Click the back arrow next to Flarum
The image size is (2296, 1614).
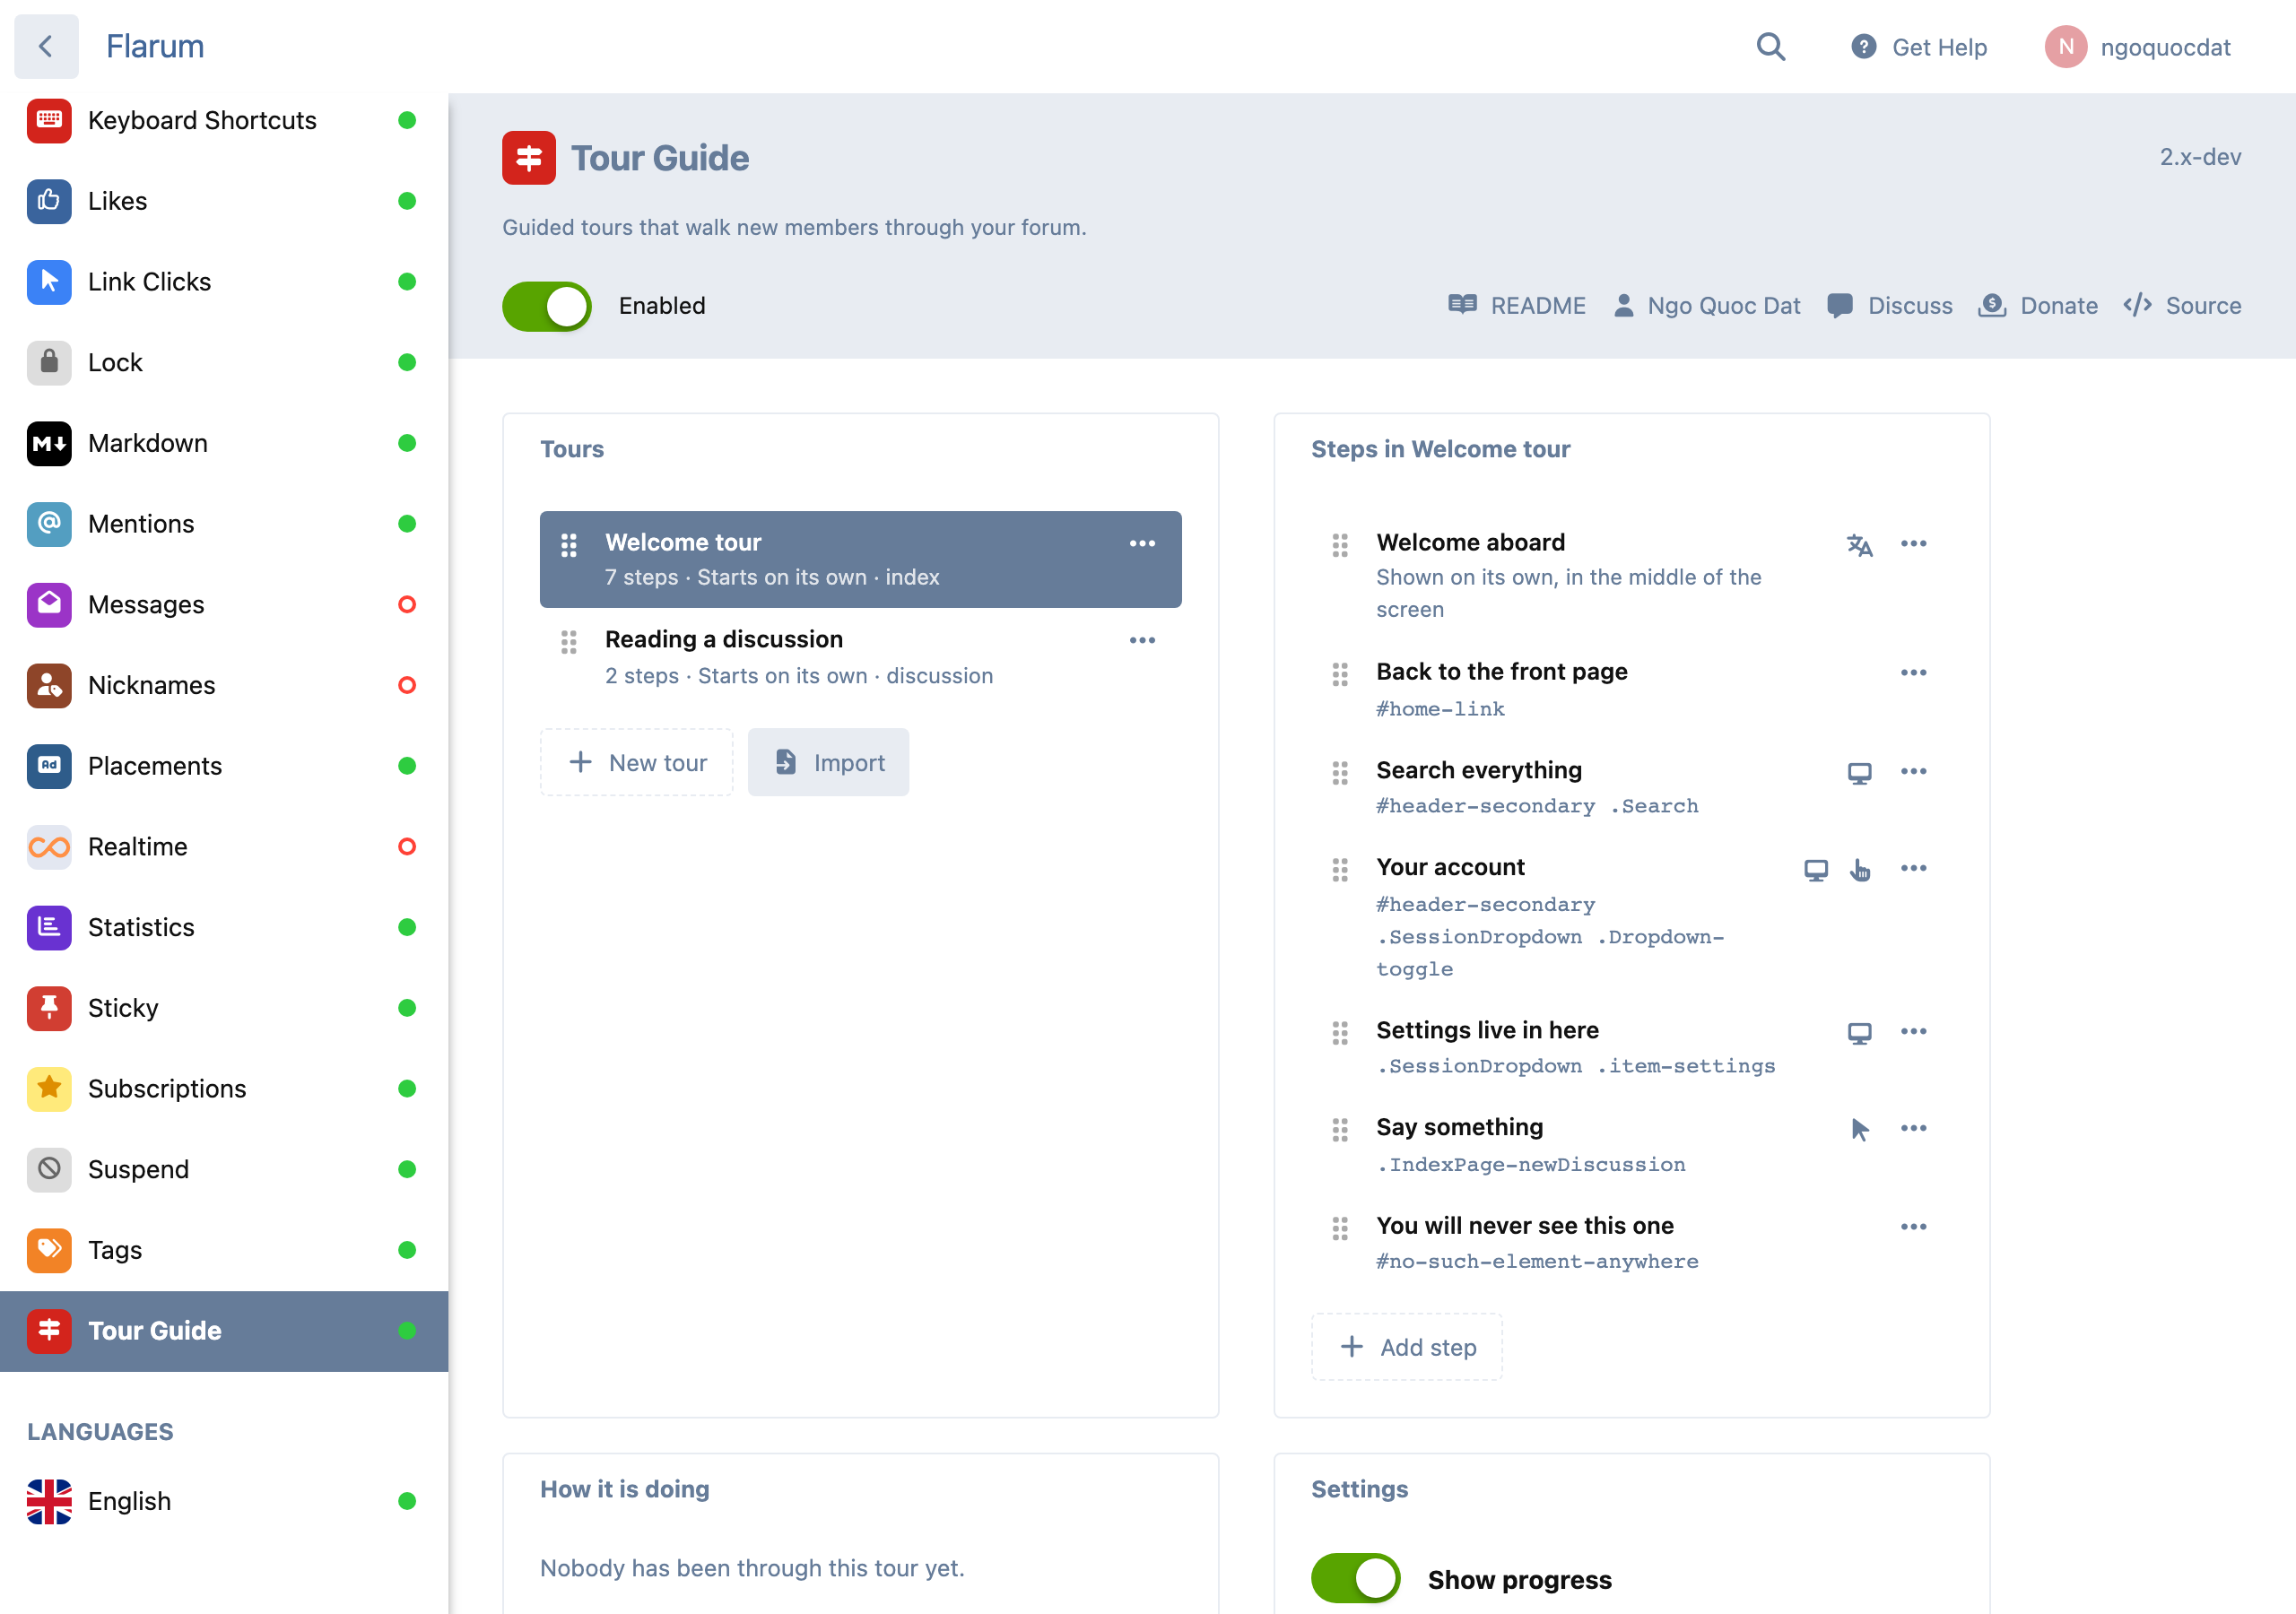[46, 46]
